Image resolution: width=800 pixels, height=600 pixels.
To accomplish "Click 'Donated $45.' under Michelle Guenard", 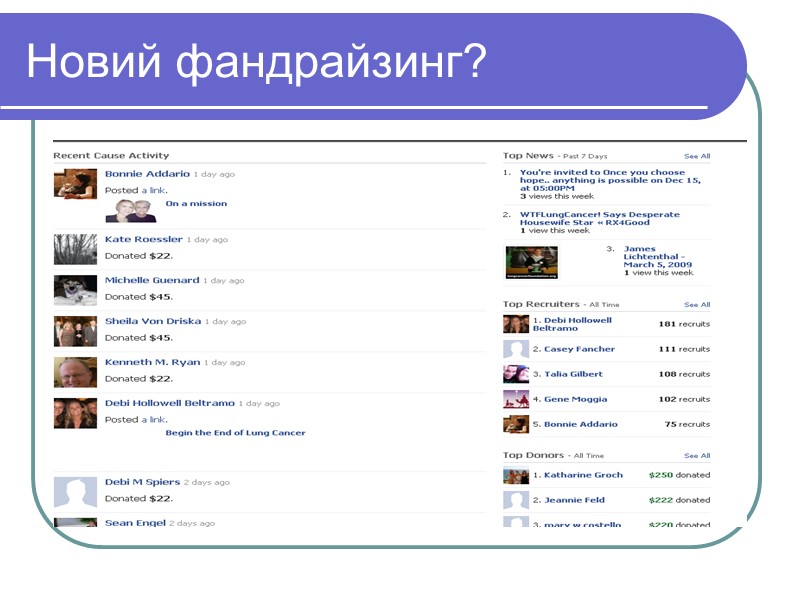I will 139,297.
